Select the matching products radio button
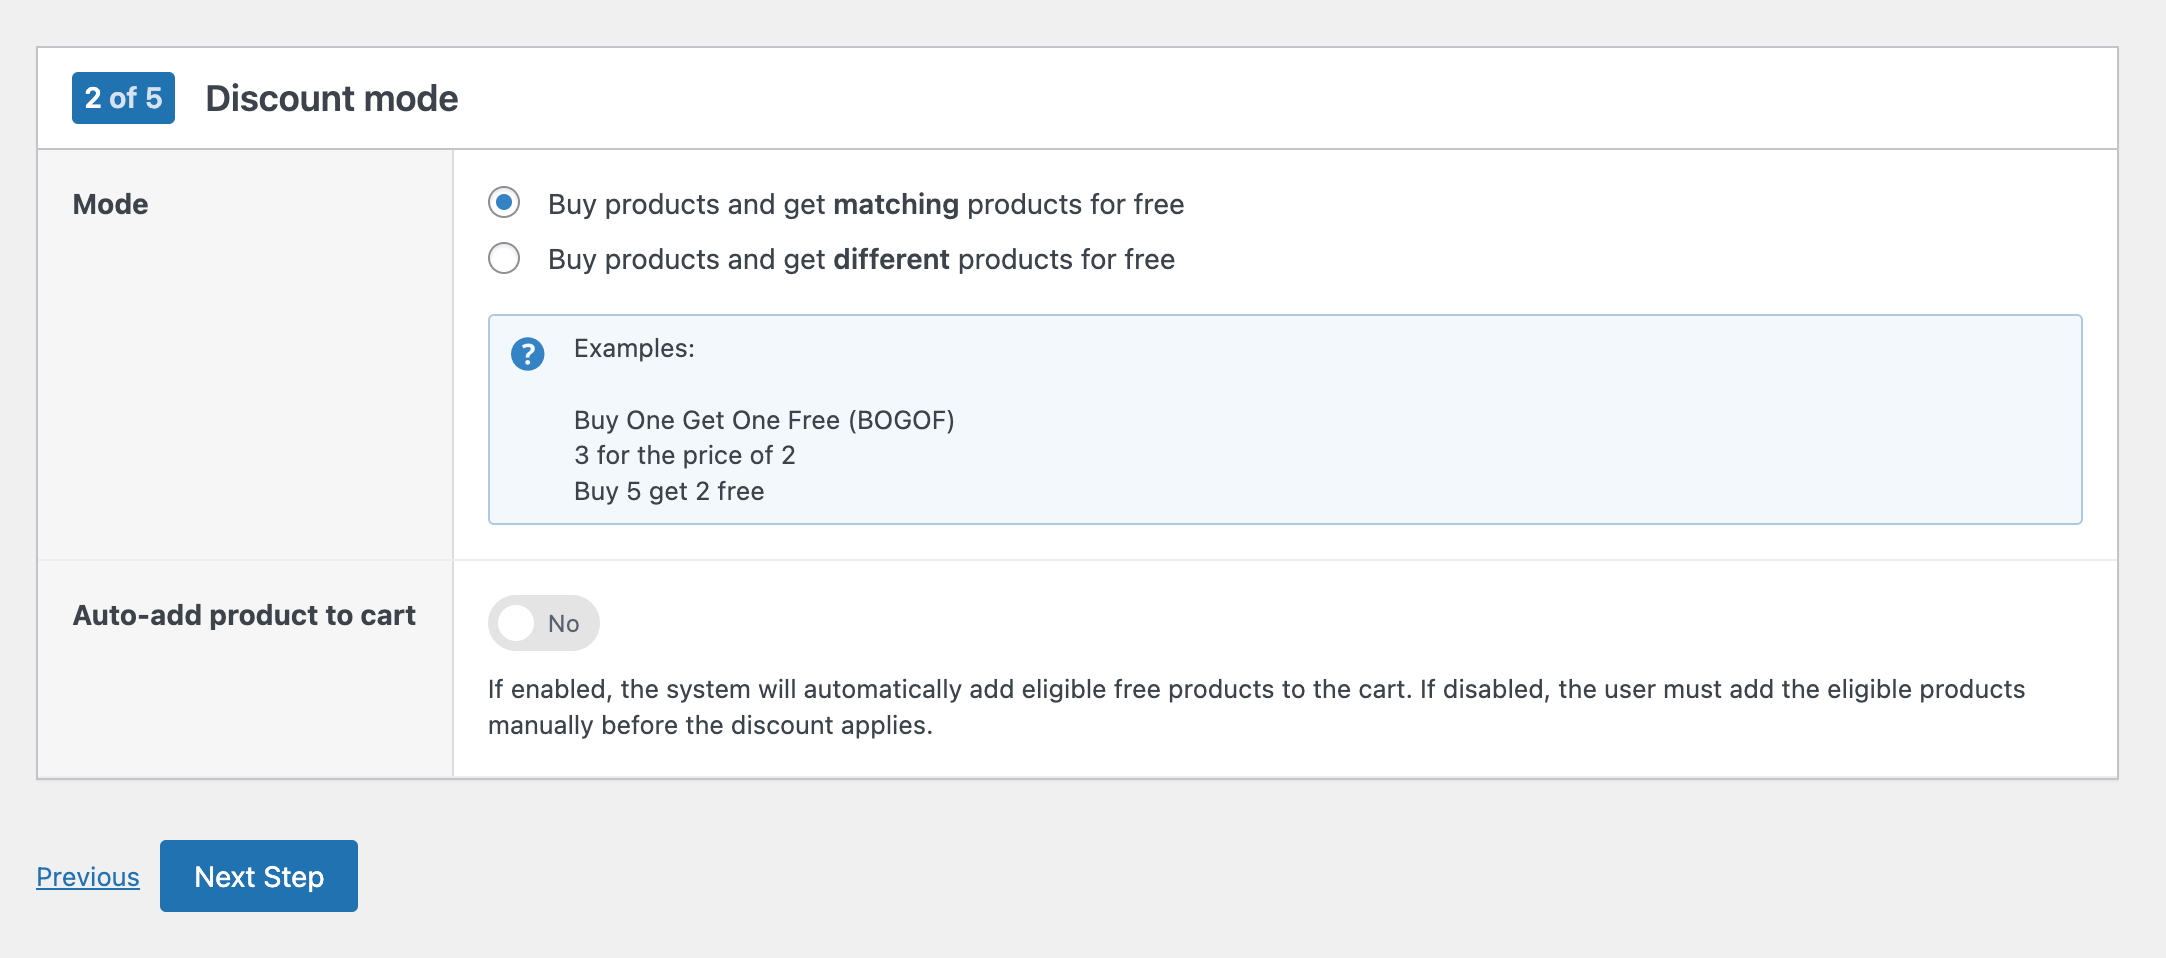Image resolution: width=2166 pixels, height=958 pixels. click(504, 203)
